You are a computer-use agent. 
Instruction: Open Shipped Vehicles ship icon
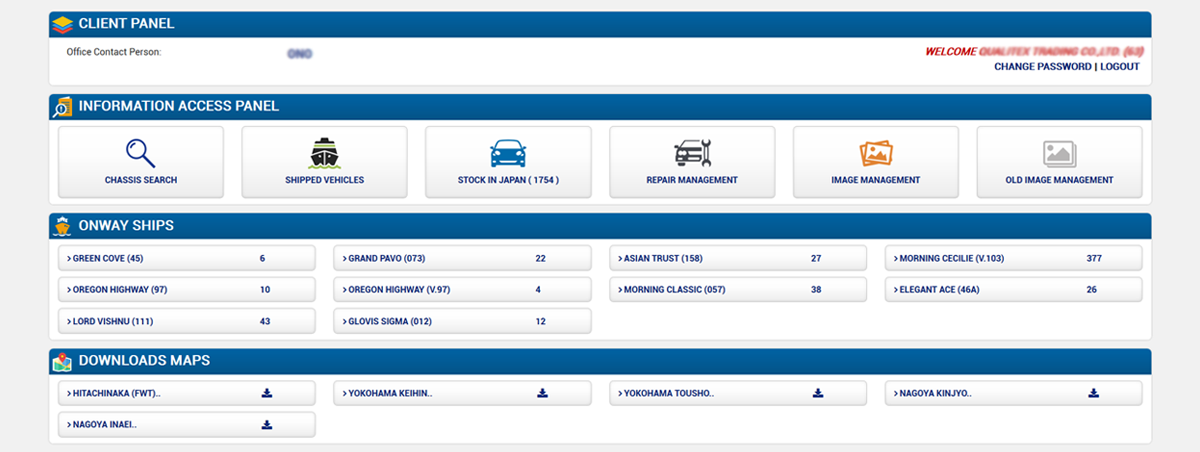pos(324,153)
